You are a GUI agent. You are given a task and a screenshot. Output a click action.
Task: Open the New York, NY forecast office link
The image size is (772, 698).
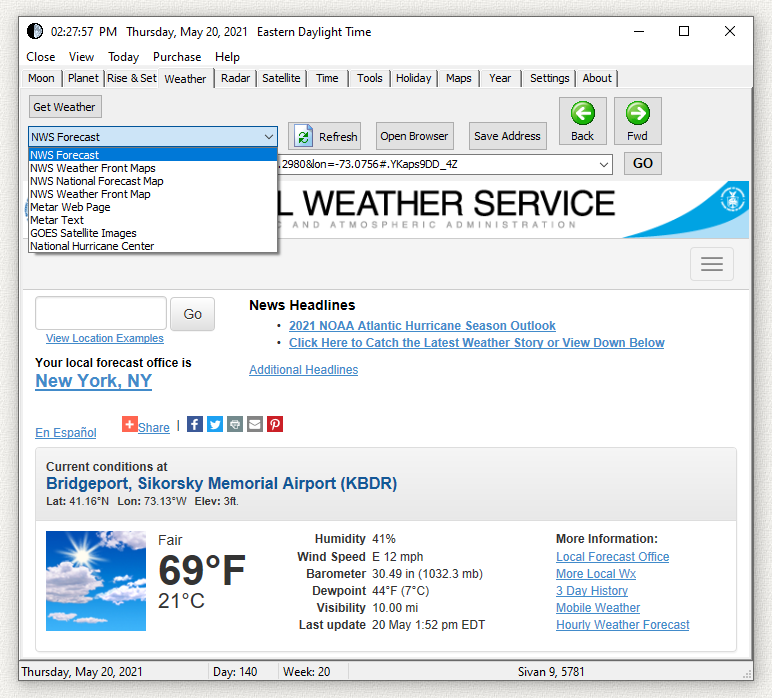point(94,381)
